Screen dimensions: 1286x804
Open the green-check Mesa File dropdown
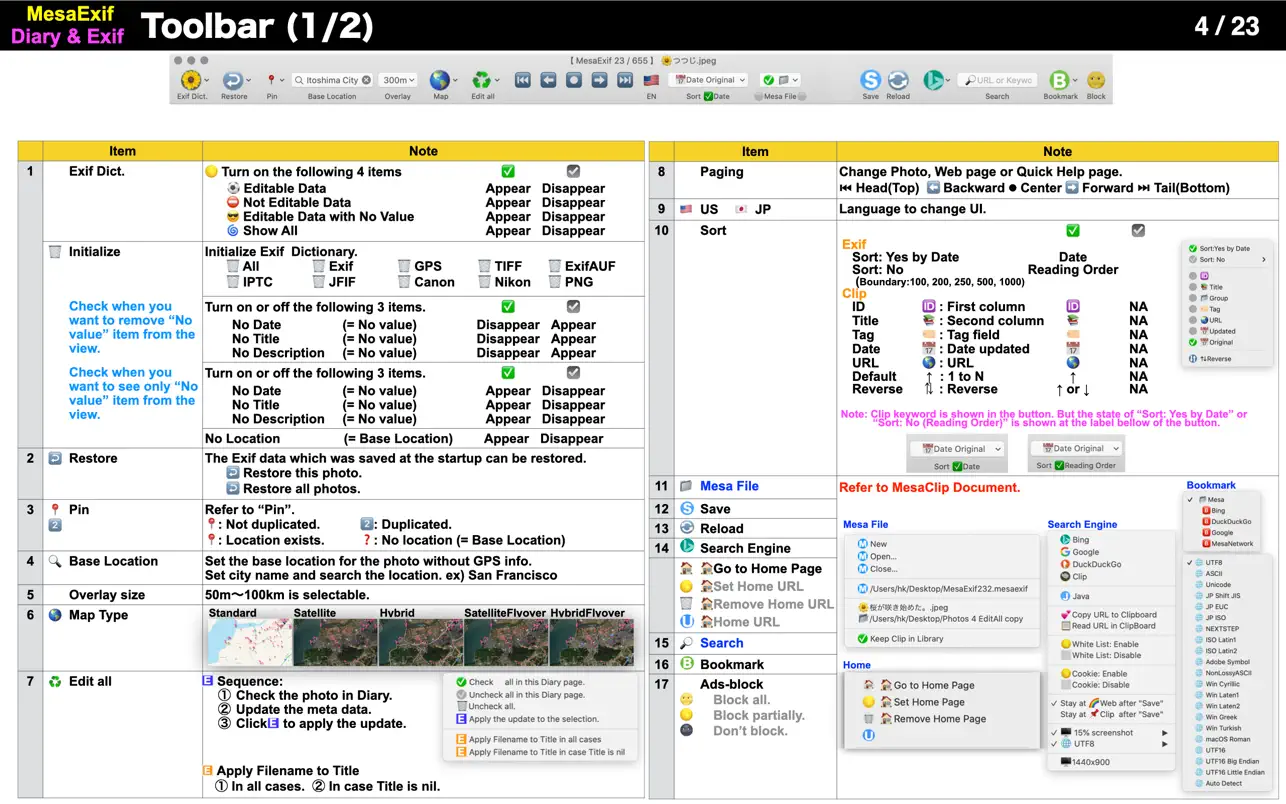pyautogui.click(x=779, y=80)
